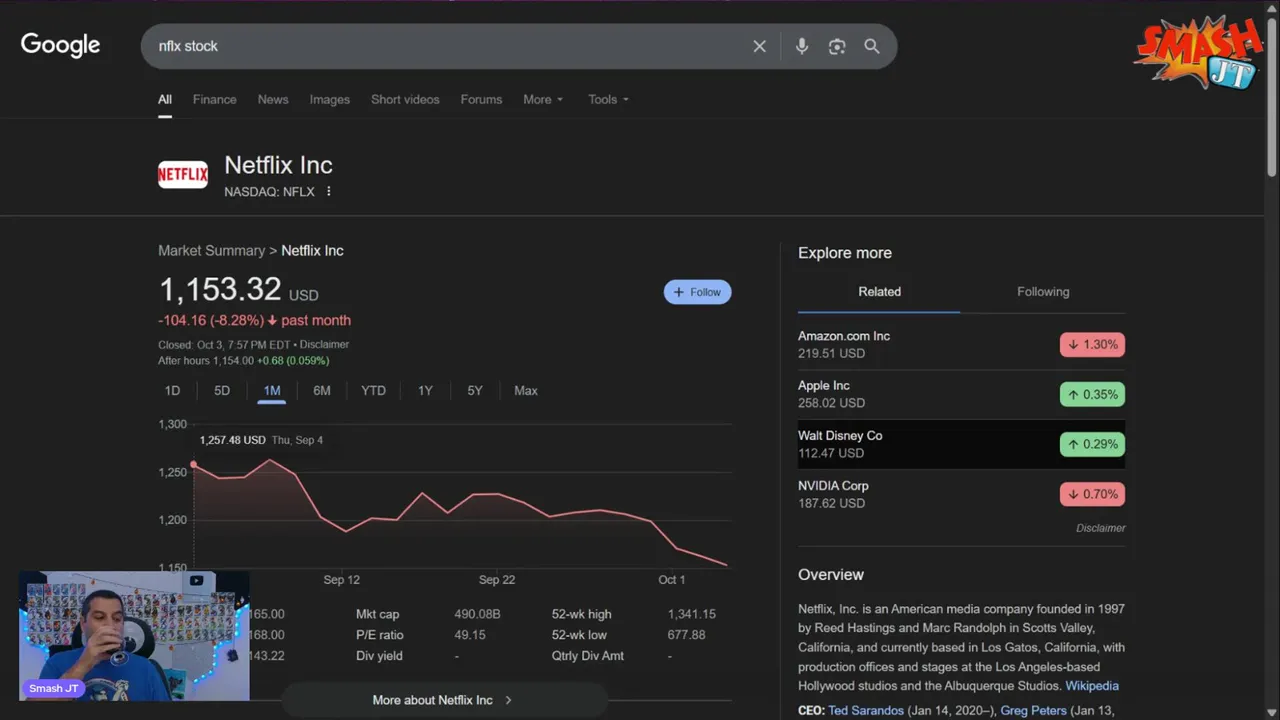The image size is (1280, 720).
Task: Open the Following tab in Explore more
Action: tap(1043, 292)
